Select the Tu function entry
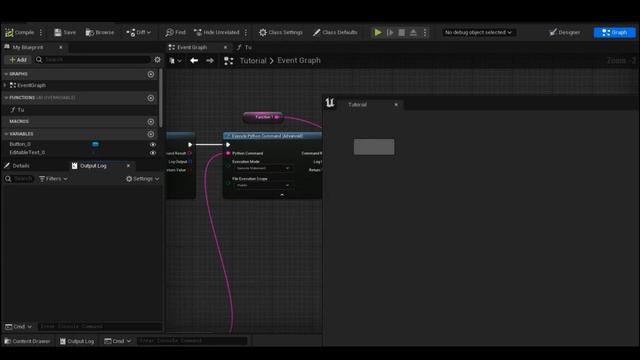Viewport: 640px width, 360px height. pos(21,110)
